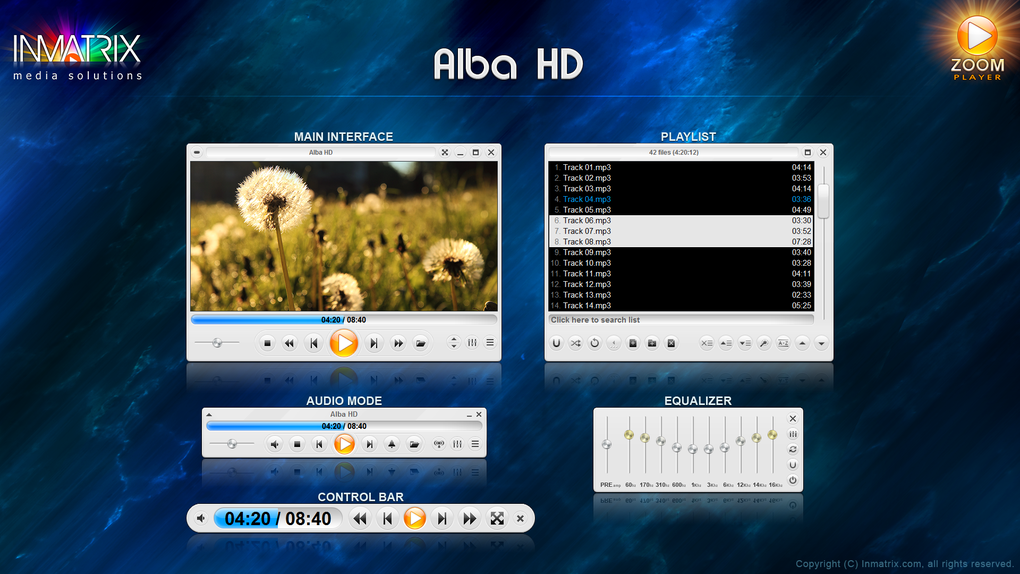Click the eject icon in Audio Mode
This screenshot has width=1020, height=574.
click(x=392, y=444)
